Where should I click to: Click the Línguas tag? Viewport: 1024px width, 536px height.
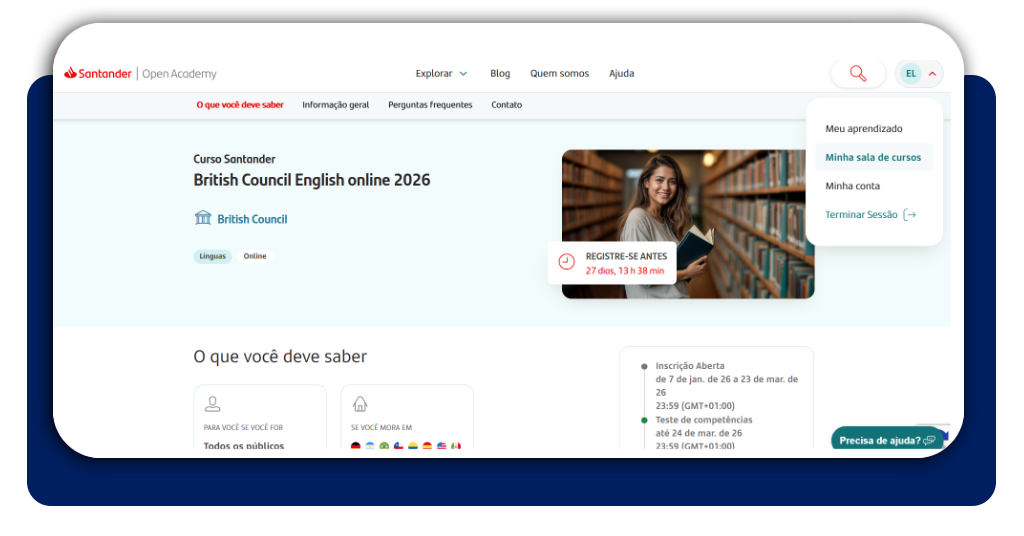[213, 256]
